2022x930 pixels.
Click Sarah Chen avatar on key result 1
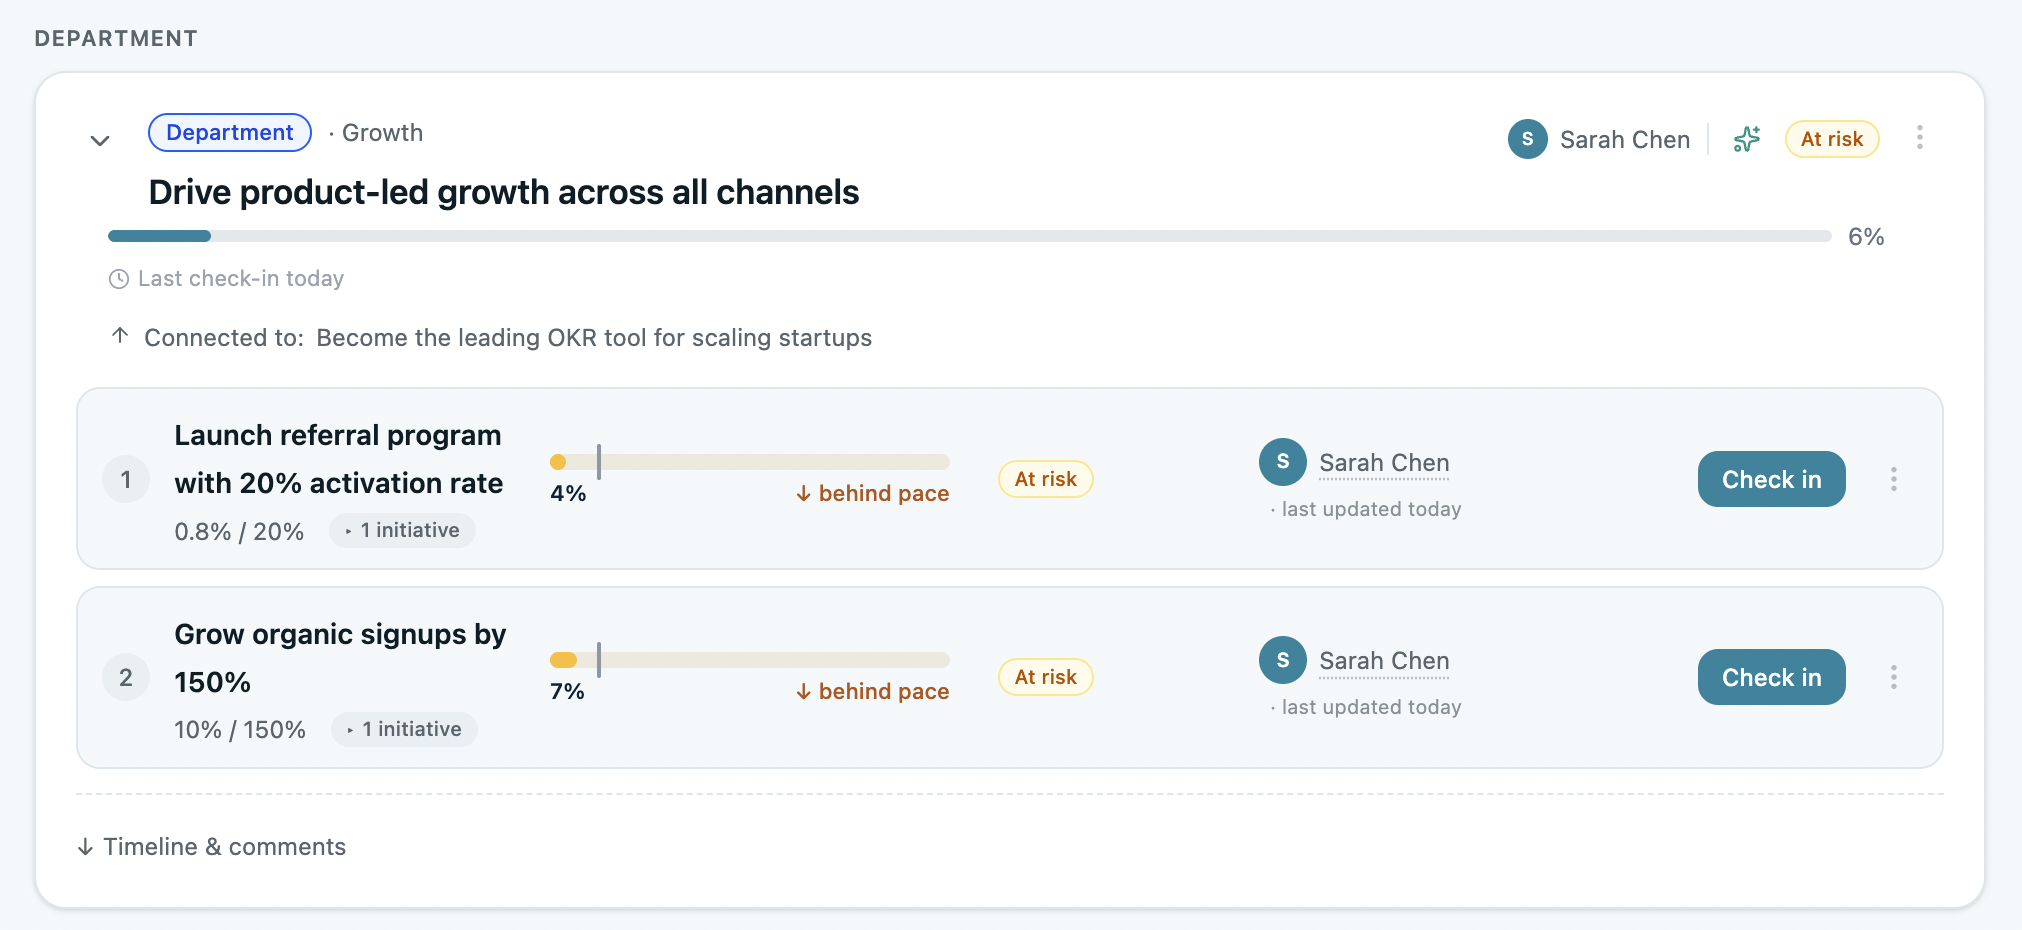pos(1283,462)
